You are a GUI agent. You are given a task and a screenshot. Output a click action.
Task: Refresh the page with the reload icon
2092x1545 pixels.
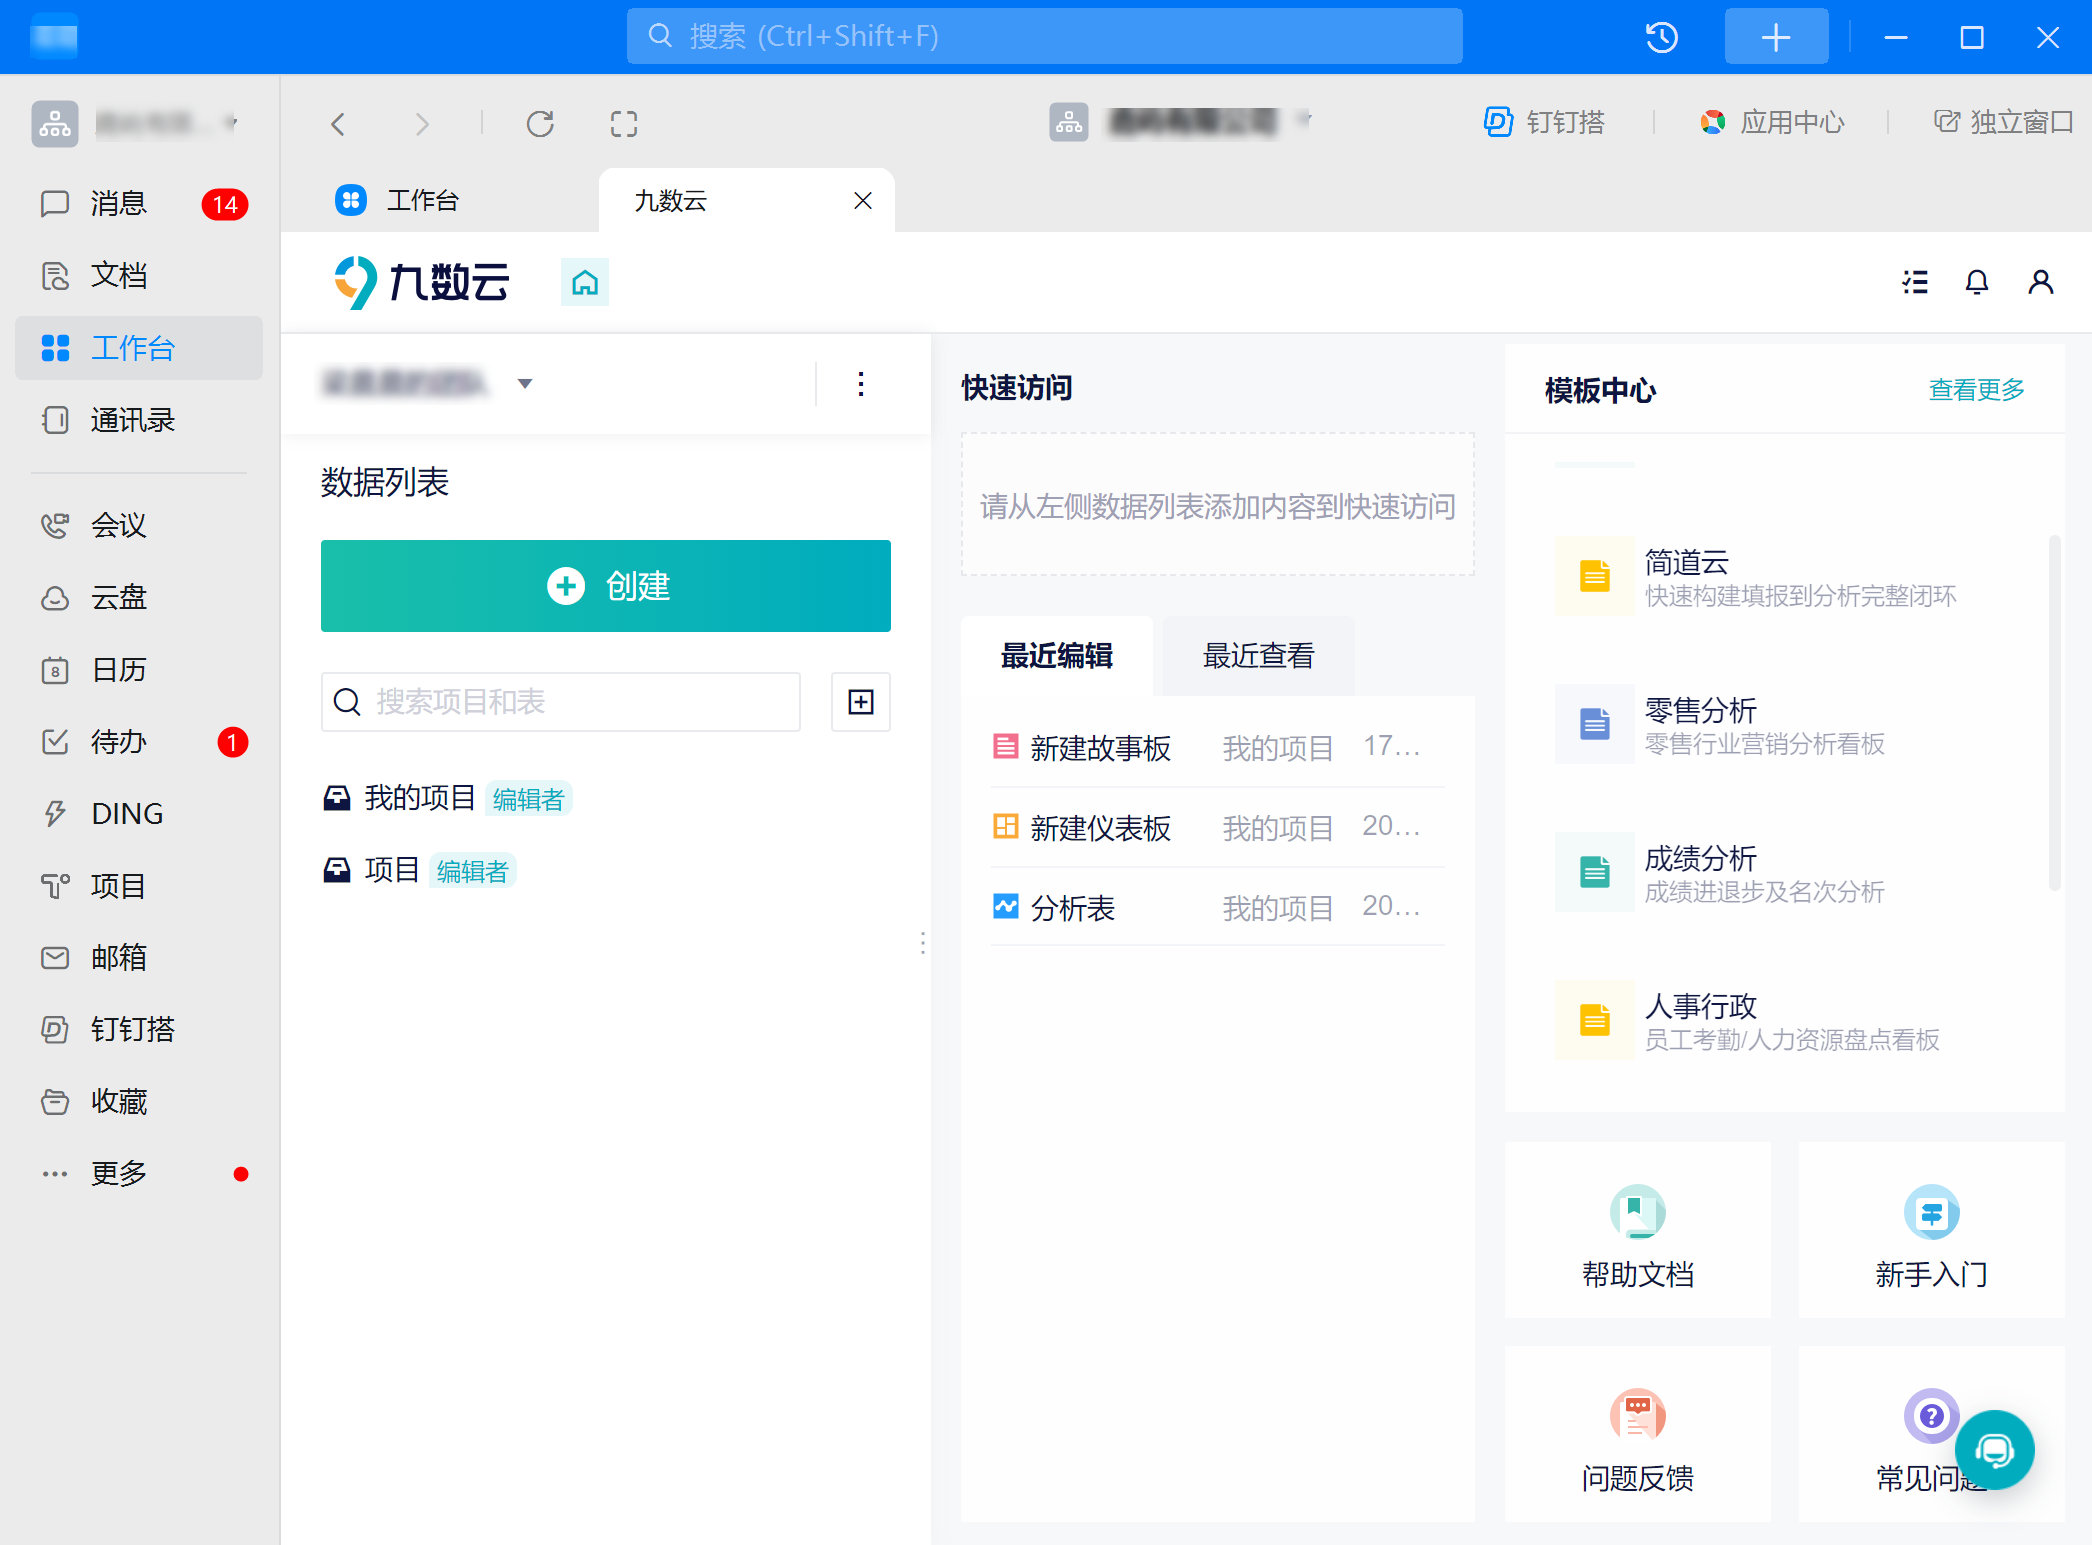tap(540, 123)
